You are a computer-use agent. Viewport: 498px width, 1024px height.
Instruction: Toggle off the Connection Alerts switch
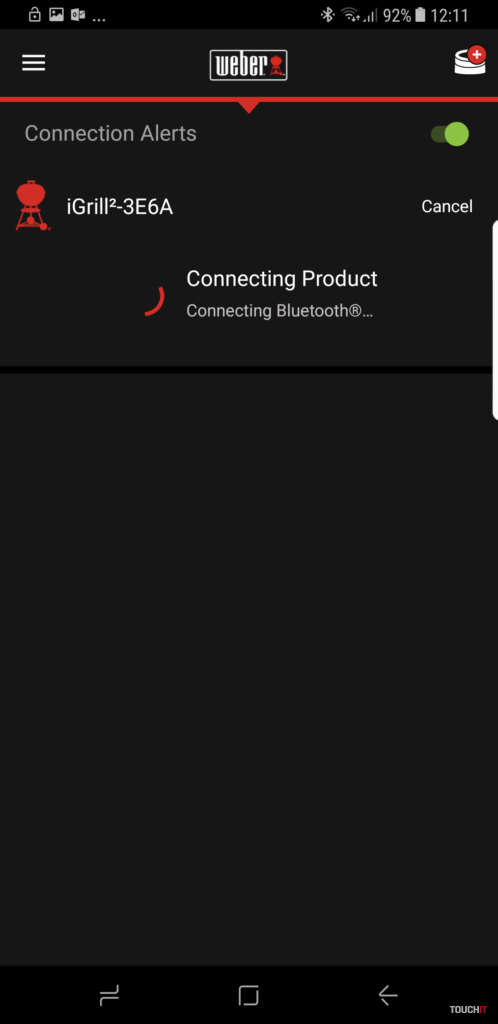(x=450, y=134)
